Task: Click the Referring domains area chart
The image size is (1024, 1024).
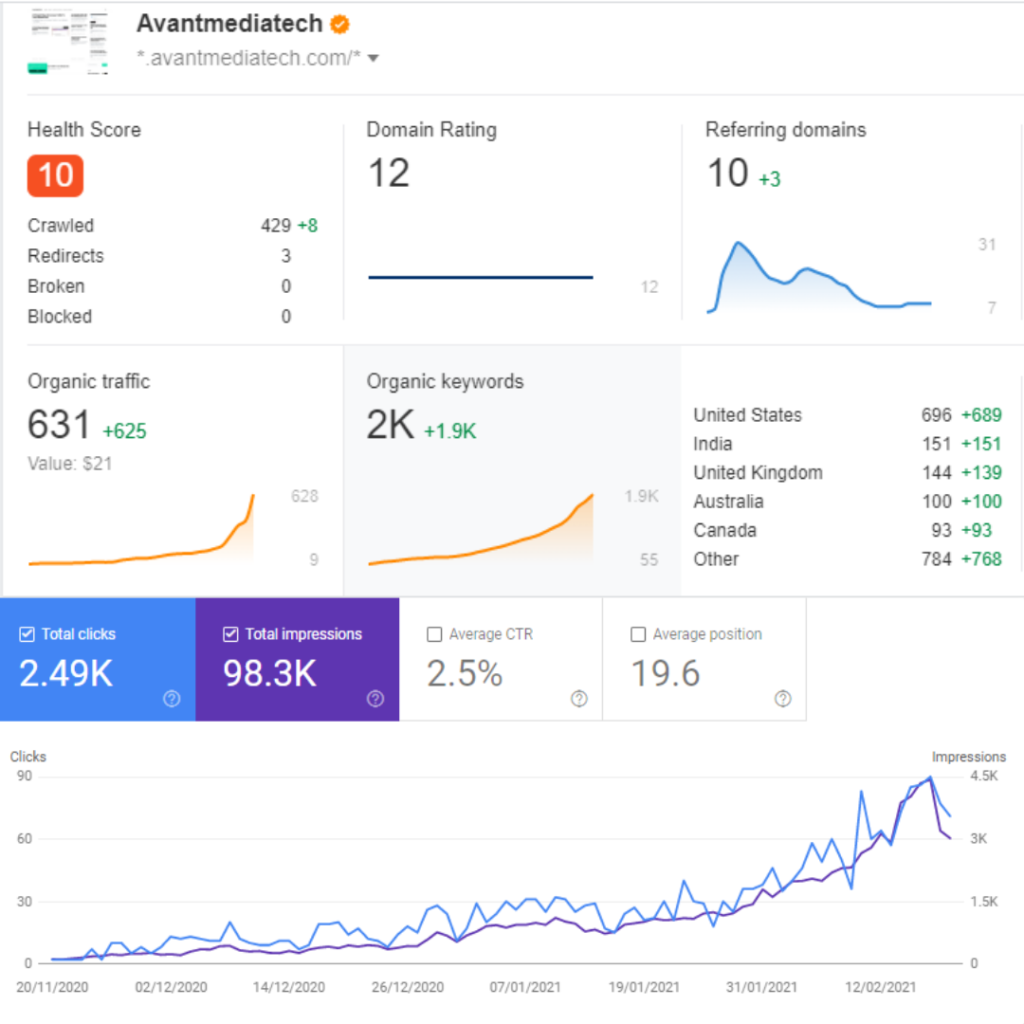Action: pos(819,277)
